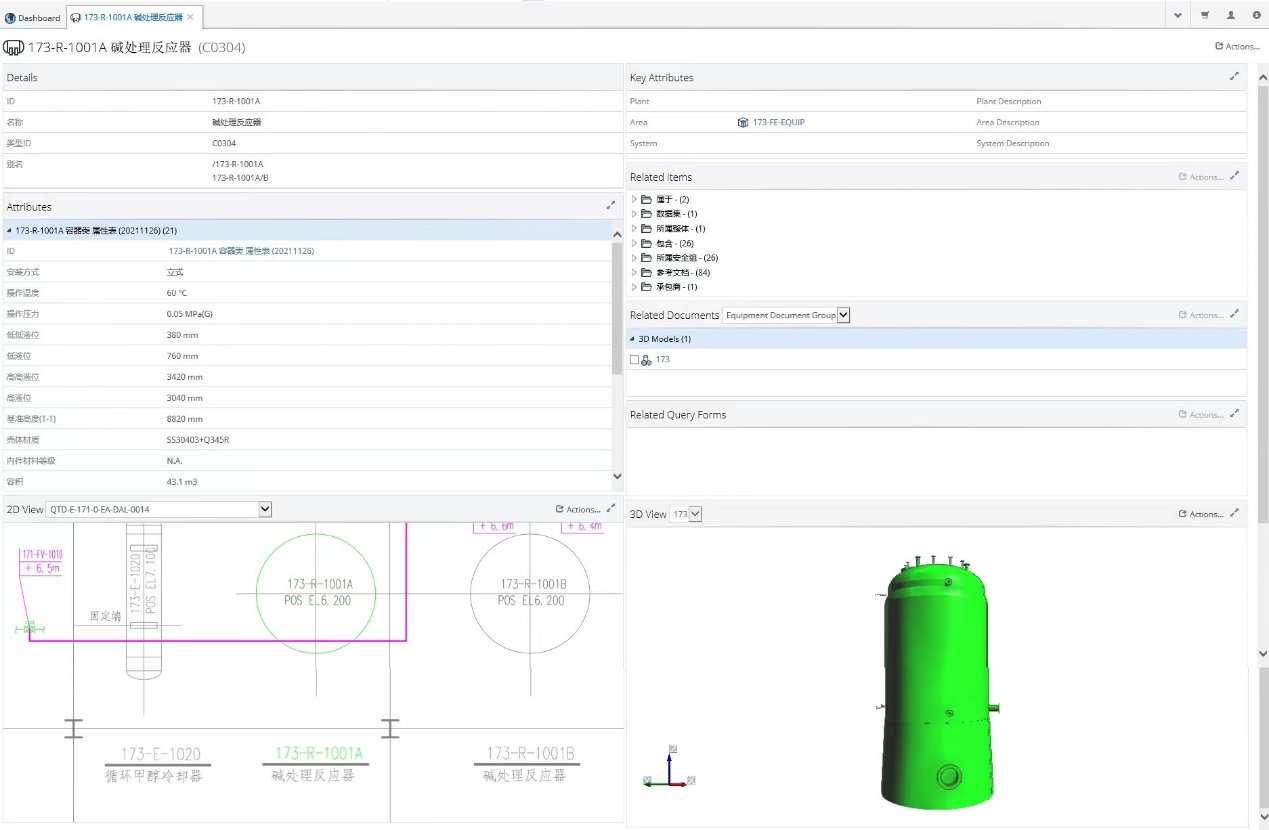Collapse the 173-R-1001A 容器类 属性表 group
This screenshot has height=830, width=1269.
point(9,230)
